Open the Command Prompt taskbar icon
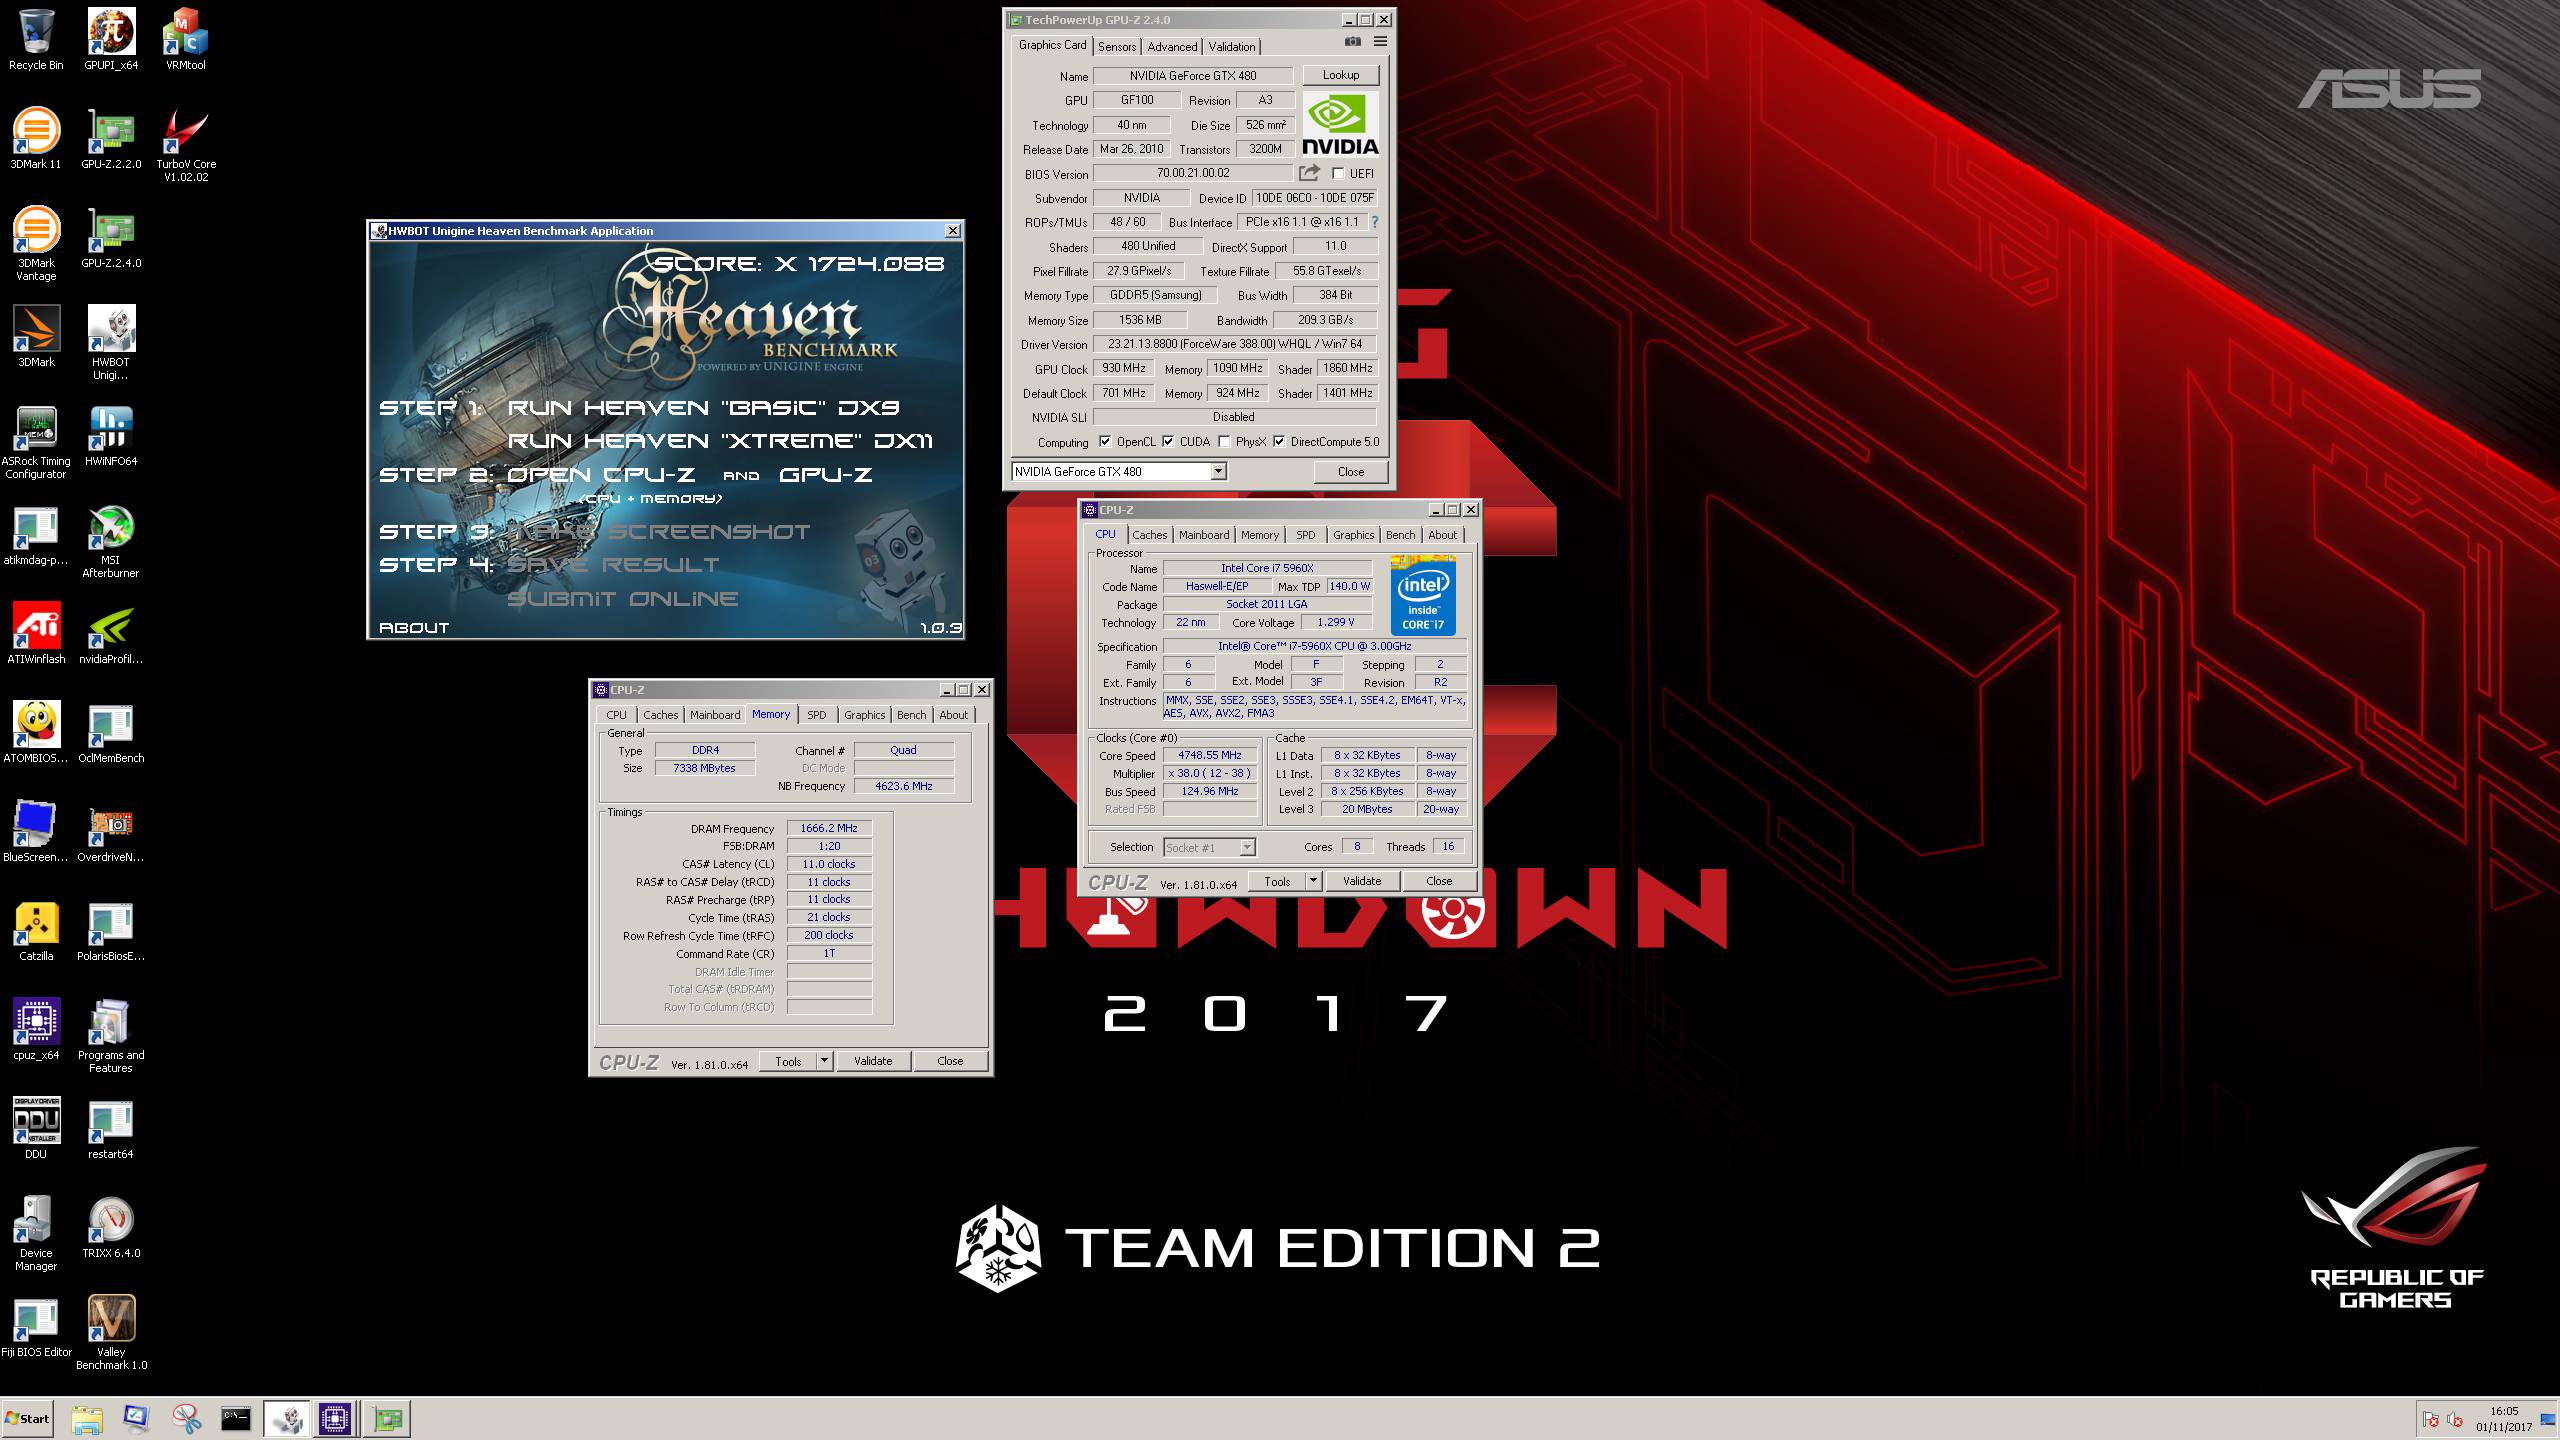Screen dimensions: 2560x1440 [x=236, y=1418]
